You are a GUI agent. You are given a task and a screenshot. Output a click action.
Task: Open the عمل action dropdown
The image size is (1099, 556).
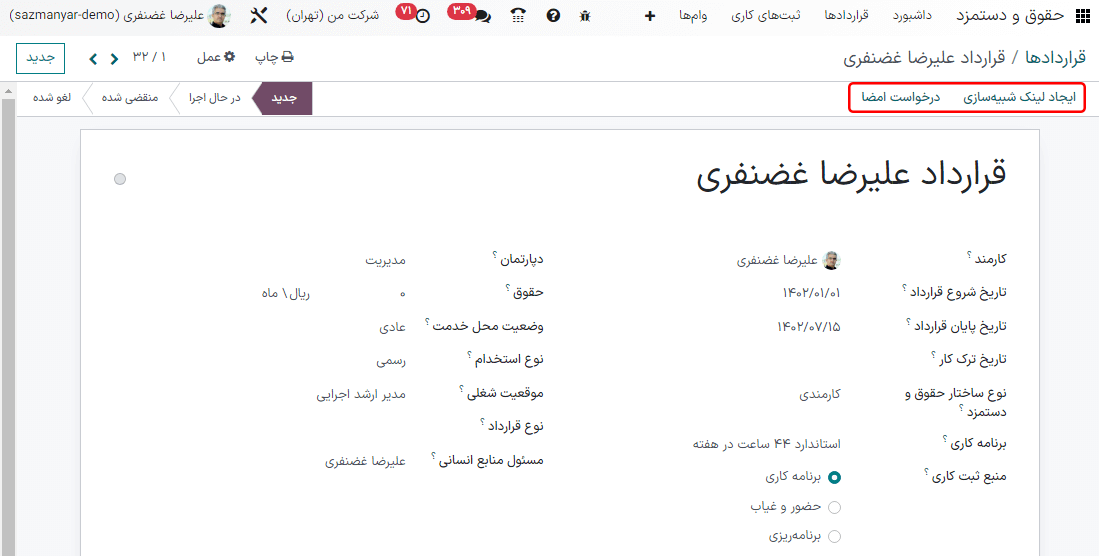215,58
